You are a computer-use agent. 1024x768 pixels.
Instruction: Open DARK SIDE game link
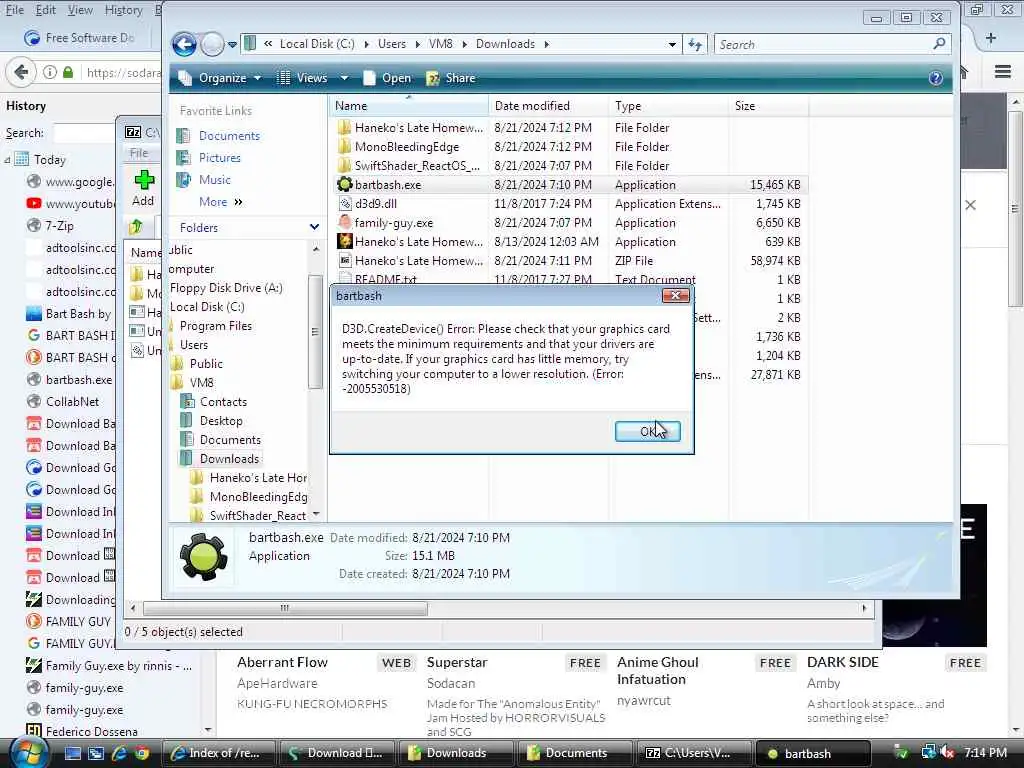click(842, 662)
